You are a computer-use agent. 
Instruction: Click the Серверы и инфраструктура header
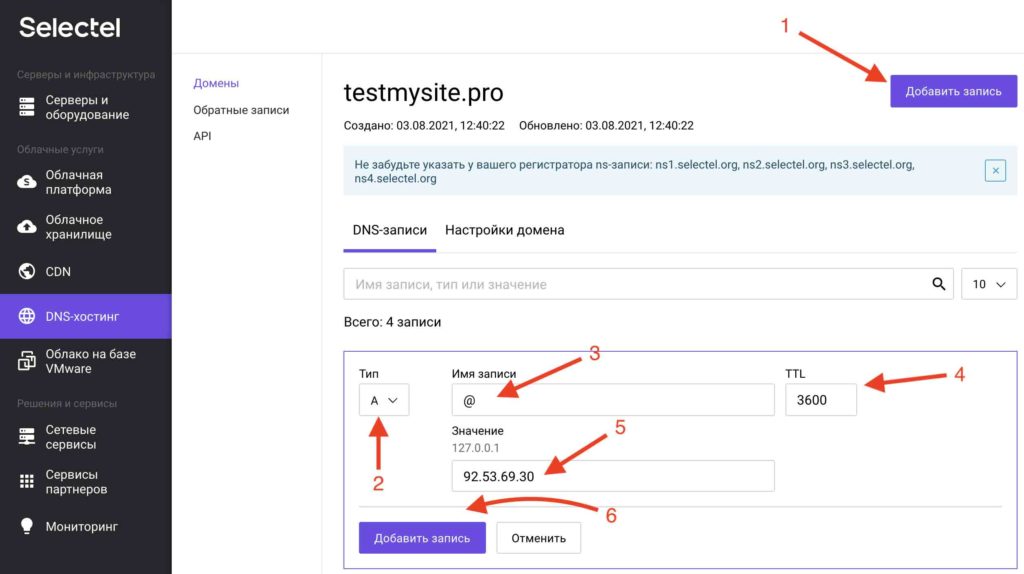pyautogui.click(x=86, y=74)
